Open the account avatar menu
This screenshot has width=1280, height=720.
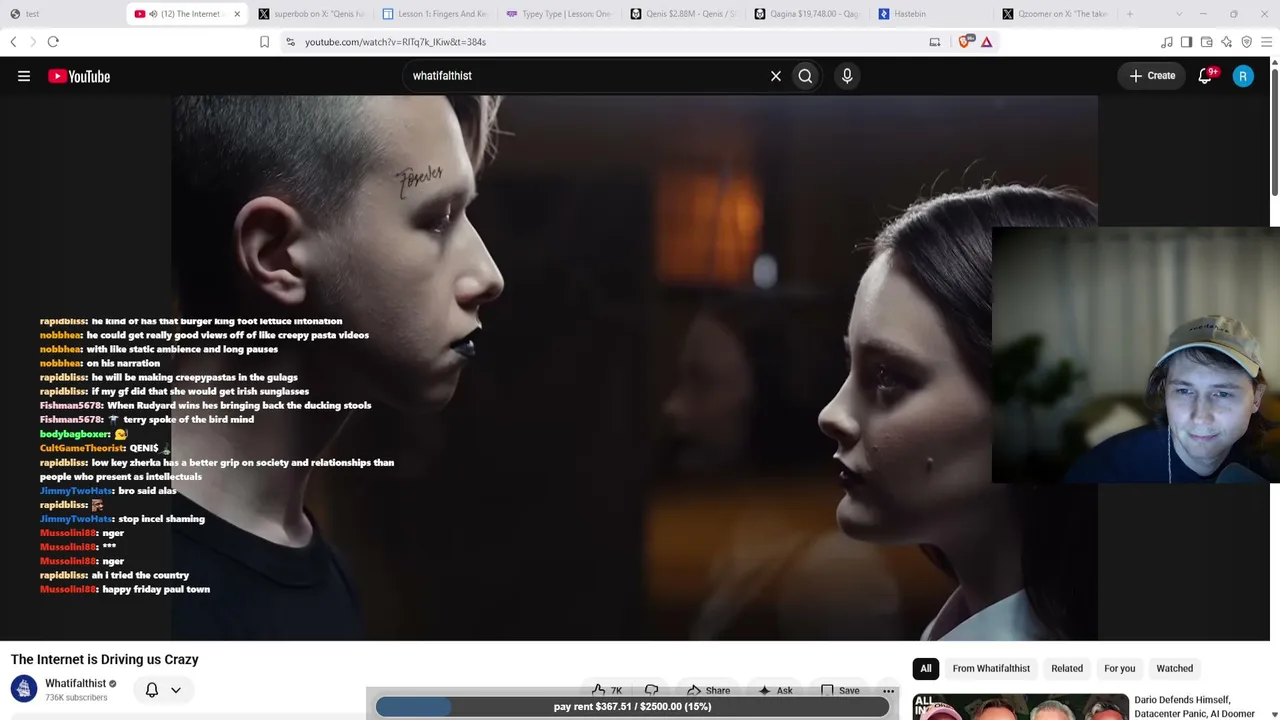point(1243,76)
